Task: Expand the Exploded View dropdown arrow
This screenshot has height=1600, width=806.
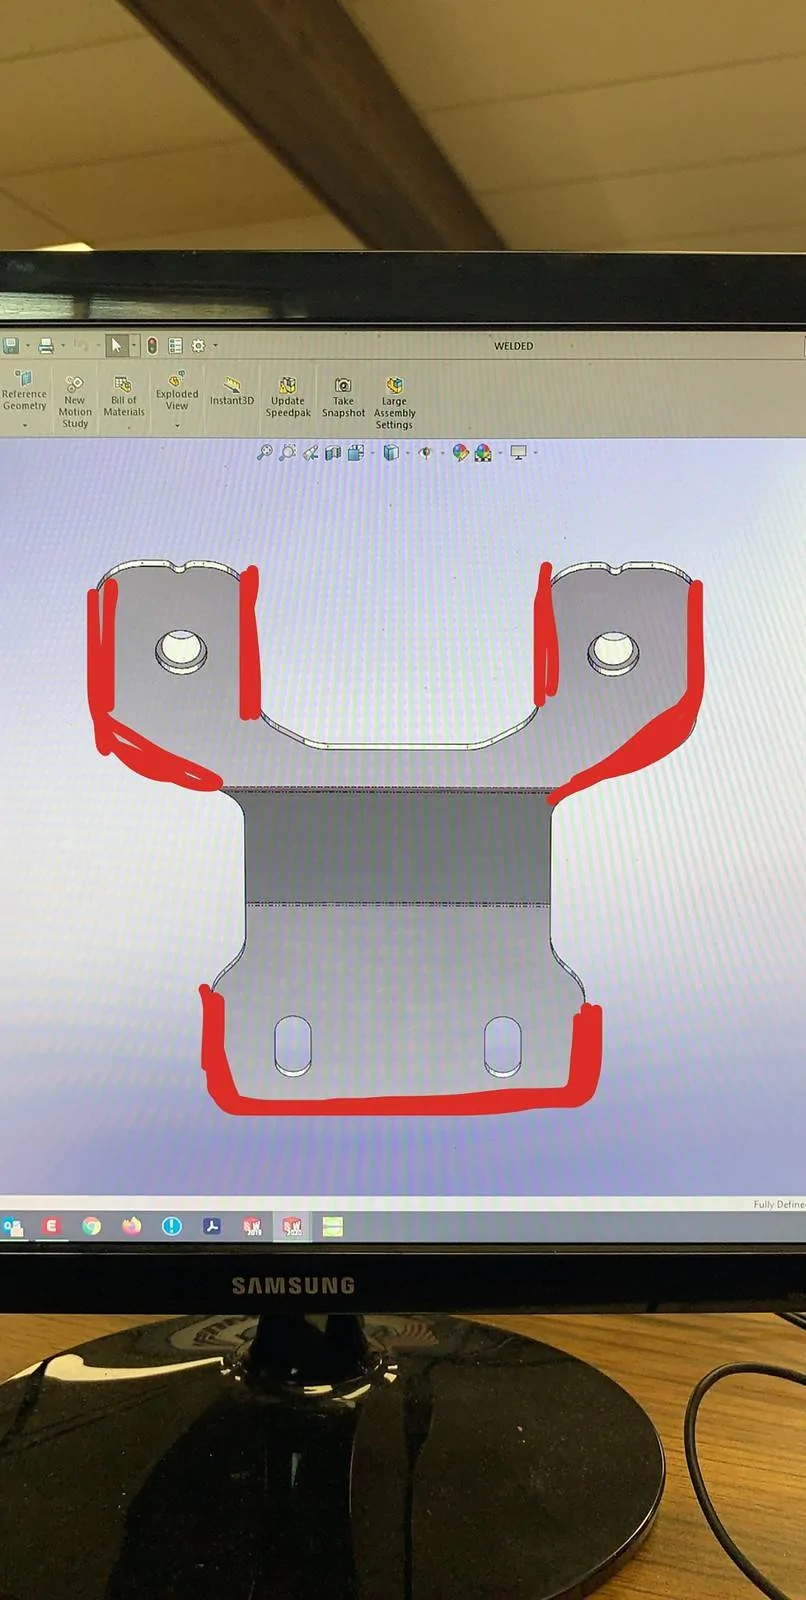Action: [x=177, y=425]
